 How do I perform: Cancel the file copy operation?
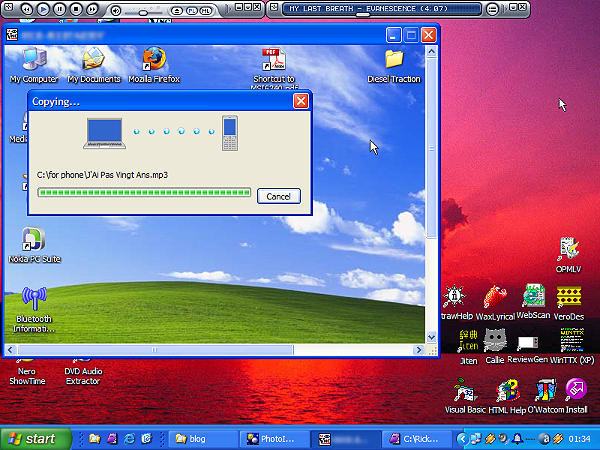(279, 196)
